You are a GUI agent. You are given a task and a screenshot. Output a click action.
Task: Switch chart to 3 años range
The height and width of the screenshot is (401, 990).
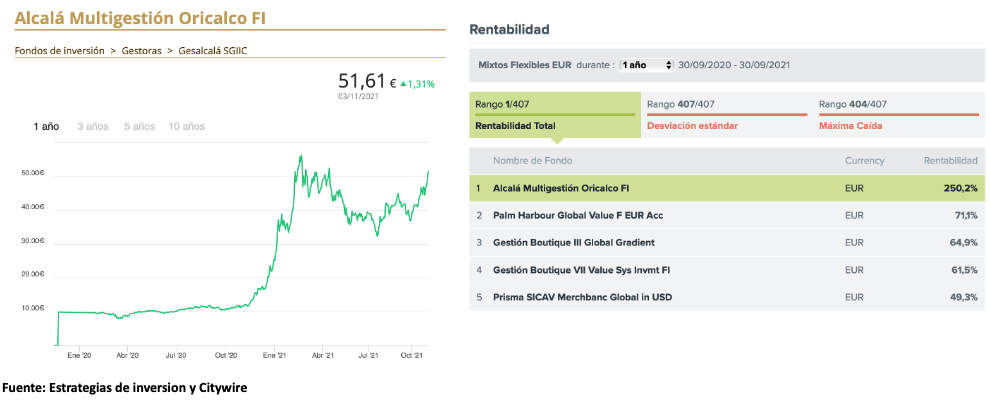point(92,127)
